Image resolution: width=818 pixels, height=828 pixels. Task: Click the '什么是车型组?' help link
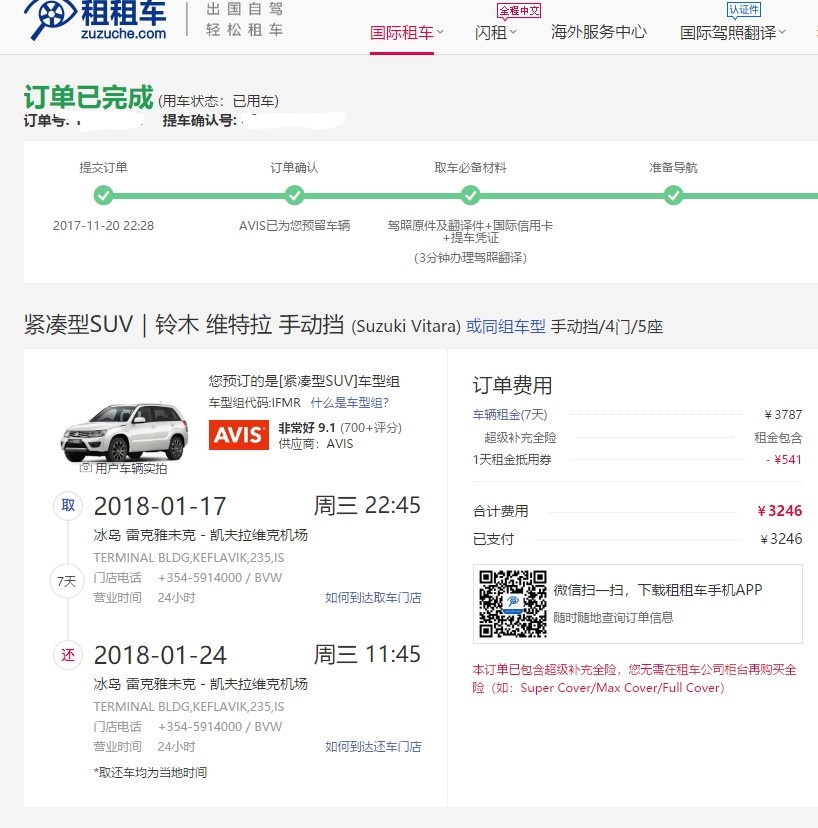349,403
